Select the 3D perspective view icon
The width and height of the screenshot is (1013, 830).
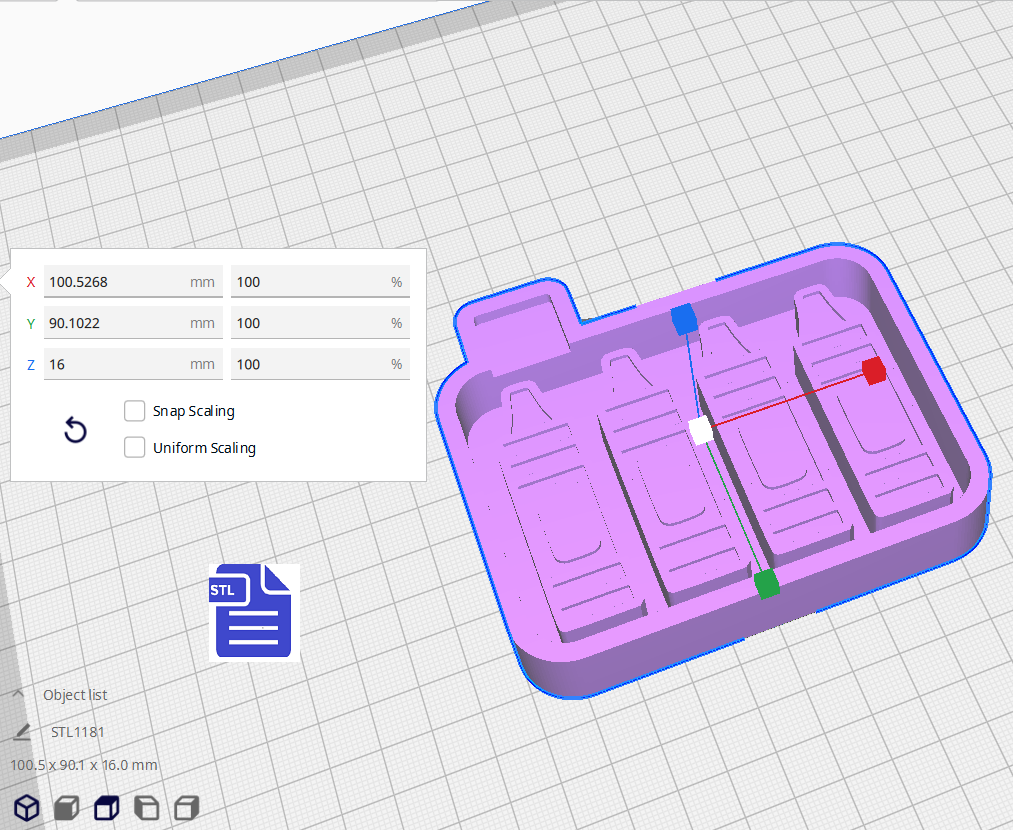27,808
